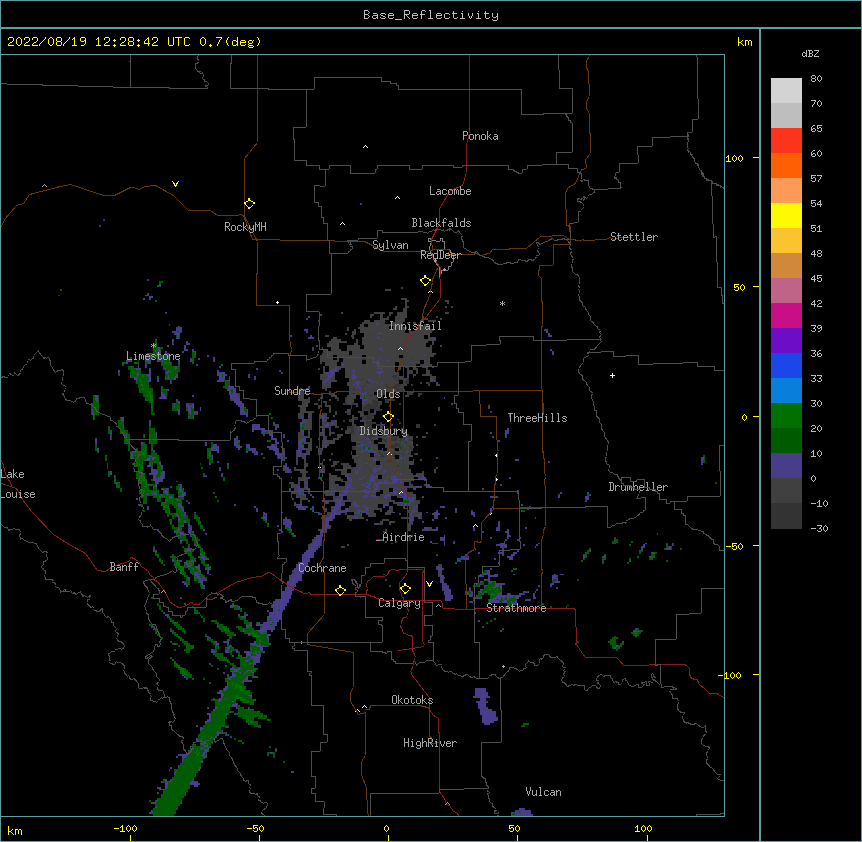Click the white asterisk marker east of Innisfail
Screen dimensions: 862x842
point(502,303)
